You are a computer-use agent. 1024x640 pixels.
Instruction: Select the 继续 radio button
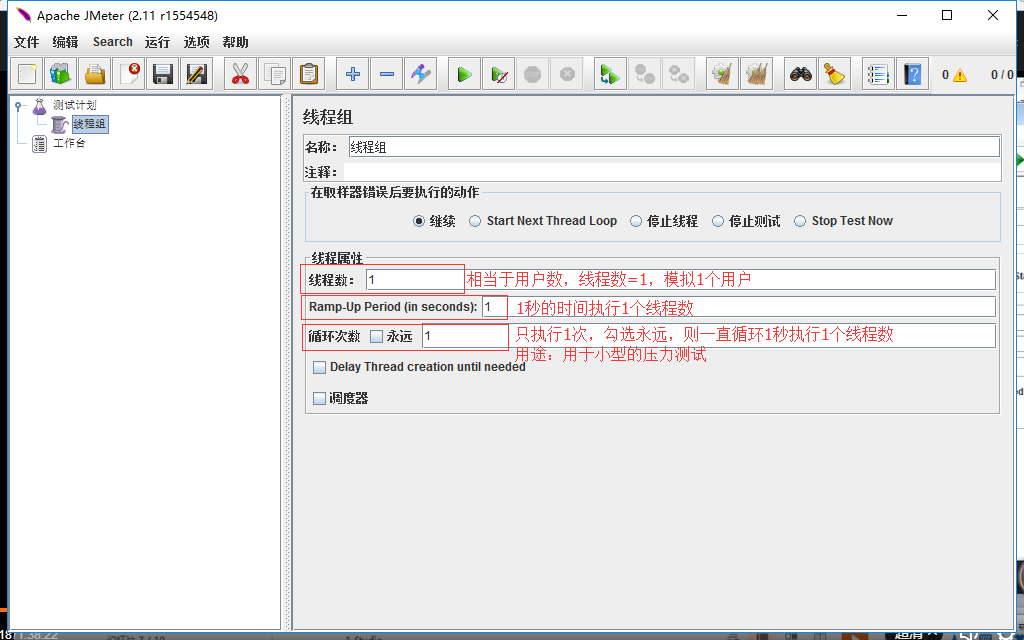pyautogui.click(x=419, y=221)
